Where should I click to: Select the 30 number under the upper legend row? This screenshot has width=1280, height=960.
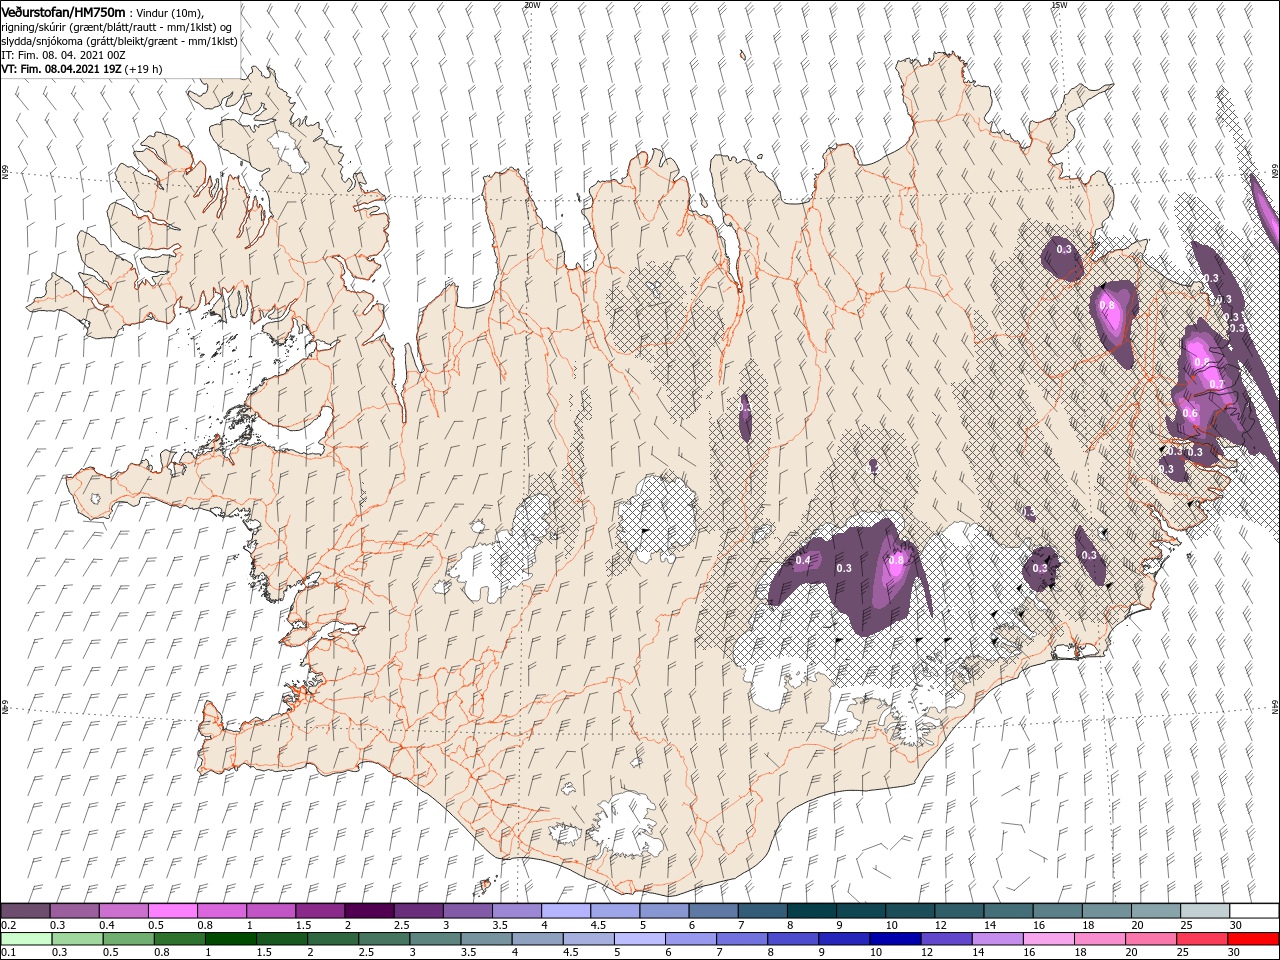pos(1236,925)
